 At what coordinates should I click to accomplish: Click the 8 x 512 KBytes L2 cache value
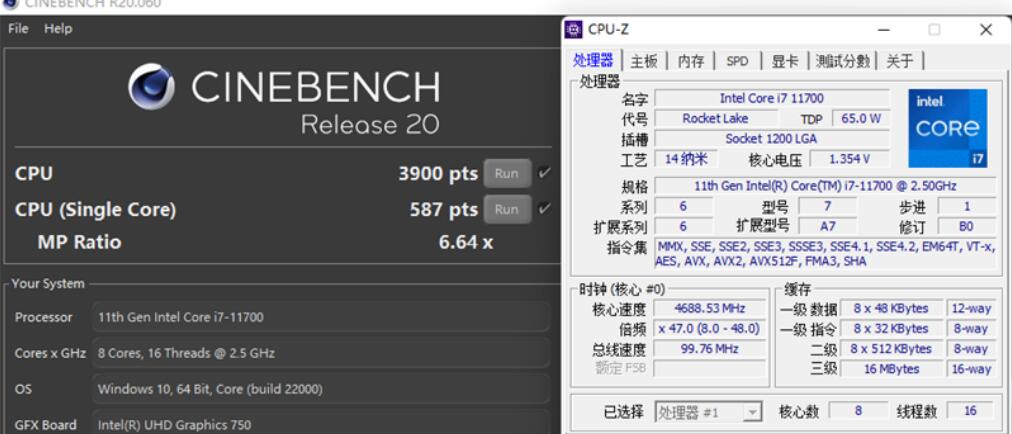[891, 349]
